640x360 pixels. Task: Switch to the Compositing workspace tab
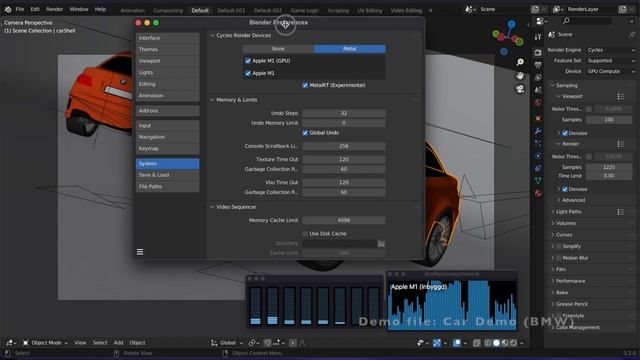168,10
